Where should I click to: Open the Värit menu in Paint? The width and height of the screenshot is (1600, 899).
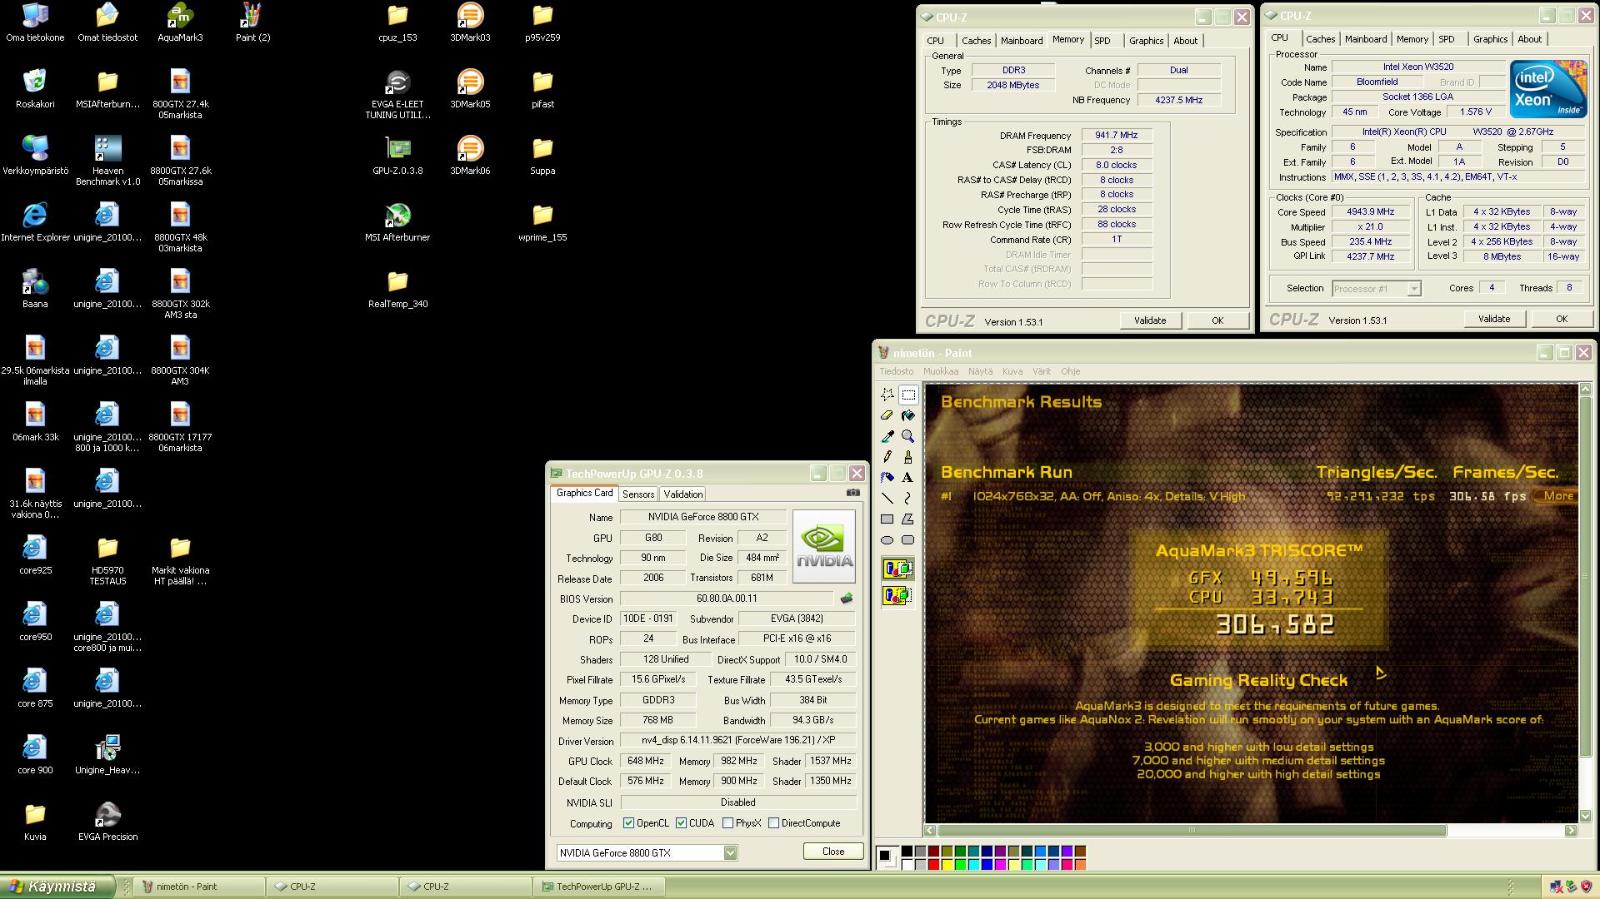[1042, 371]
